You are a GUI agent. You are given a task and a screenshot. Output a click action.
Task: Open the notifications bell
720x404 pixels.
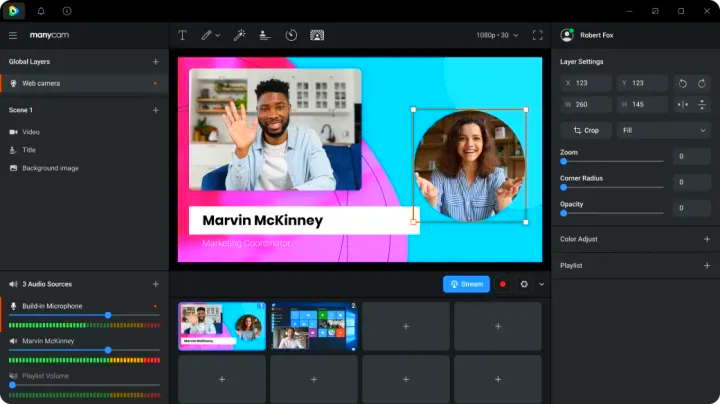41,11
